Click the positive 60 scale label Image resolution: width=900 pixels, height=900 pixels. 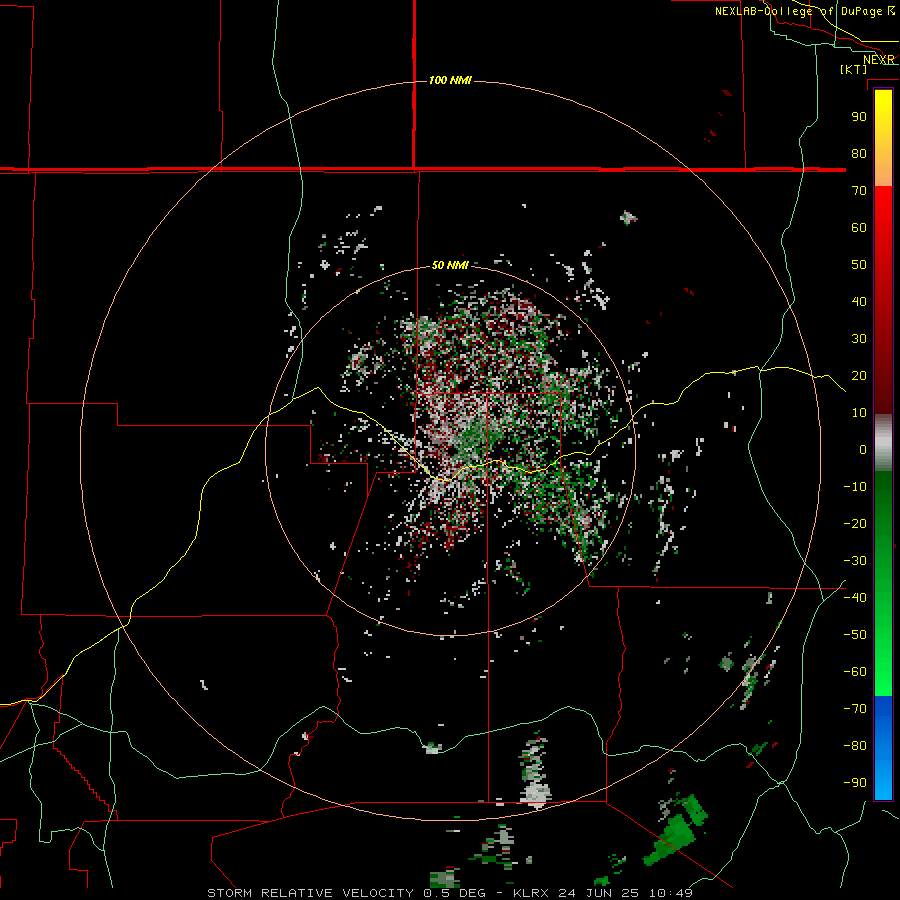[859, 227]
